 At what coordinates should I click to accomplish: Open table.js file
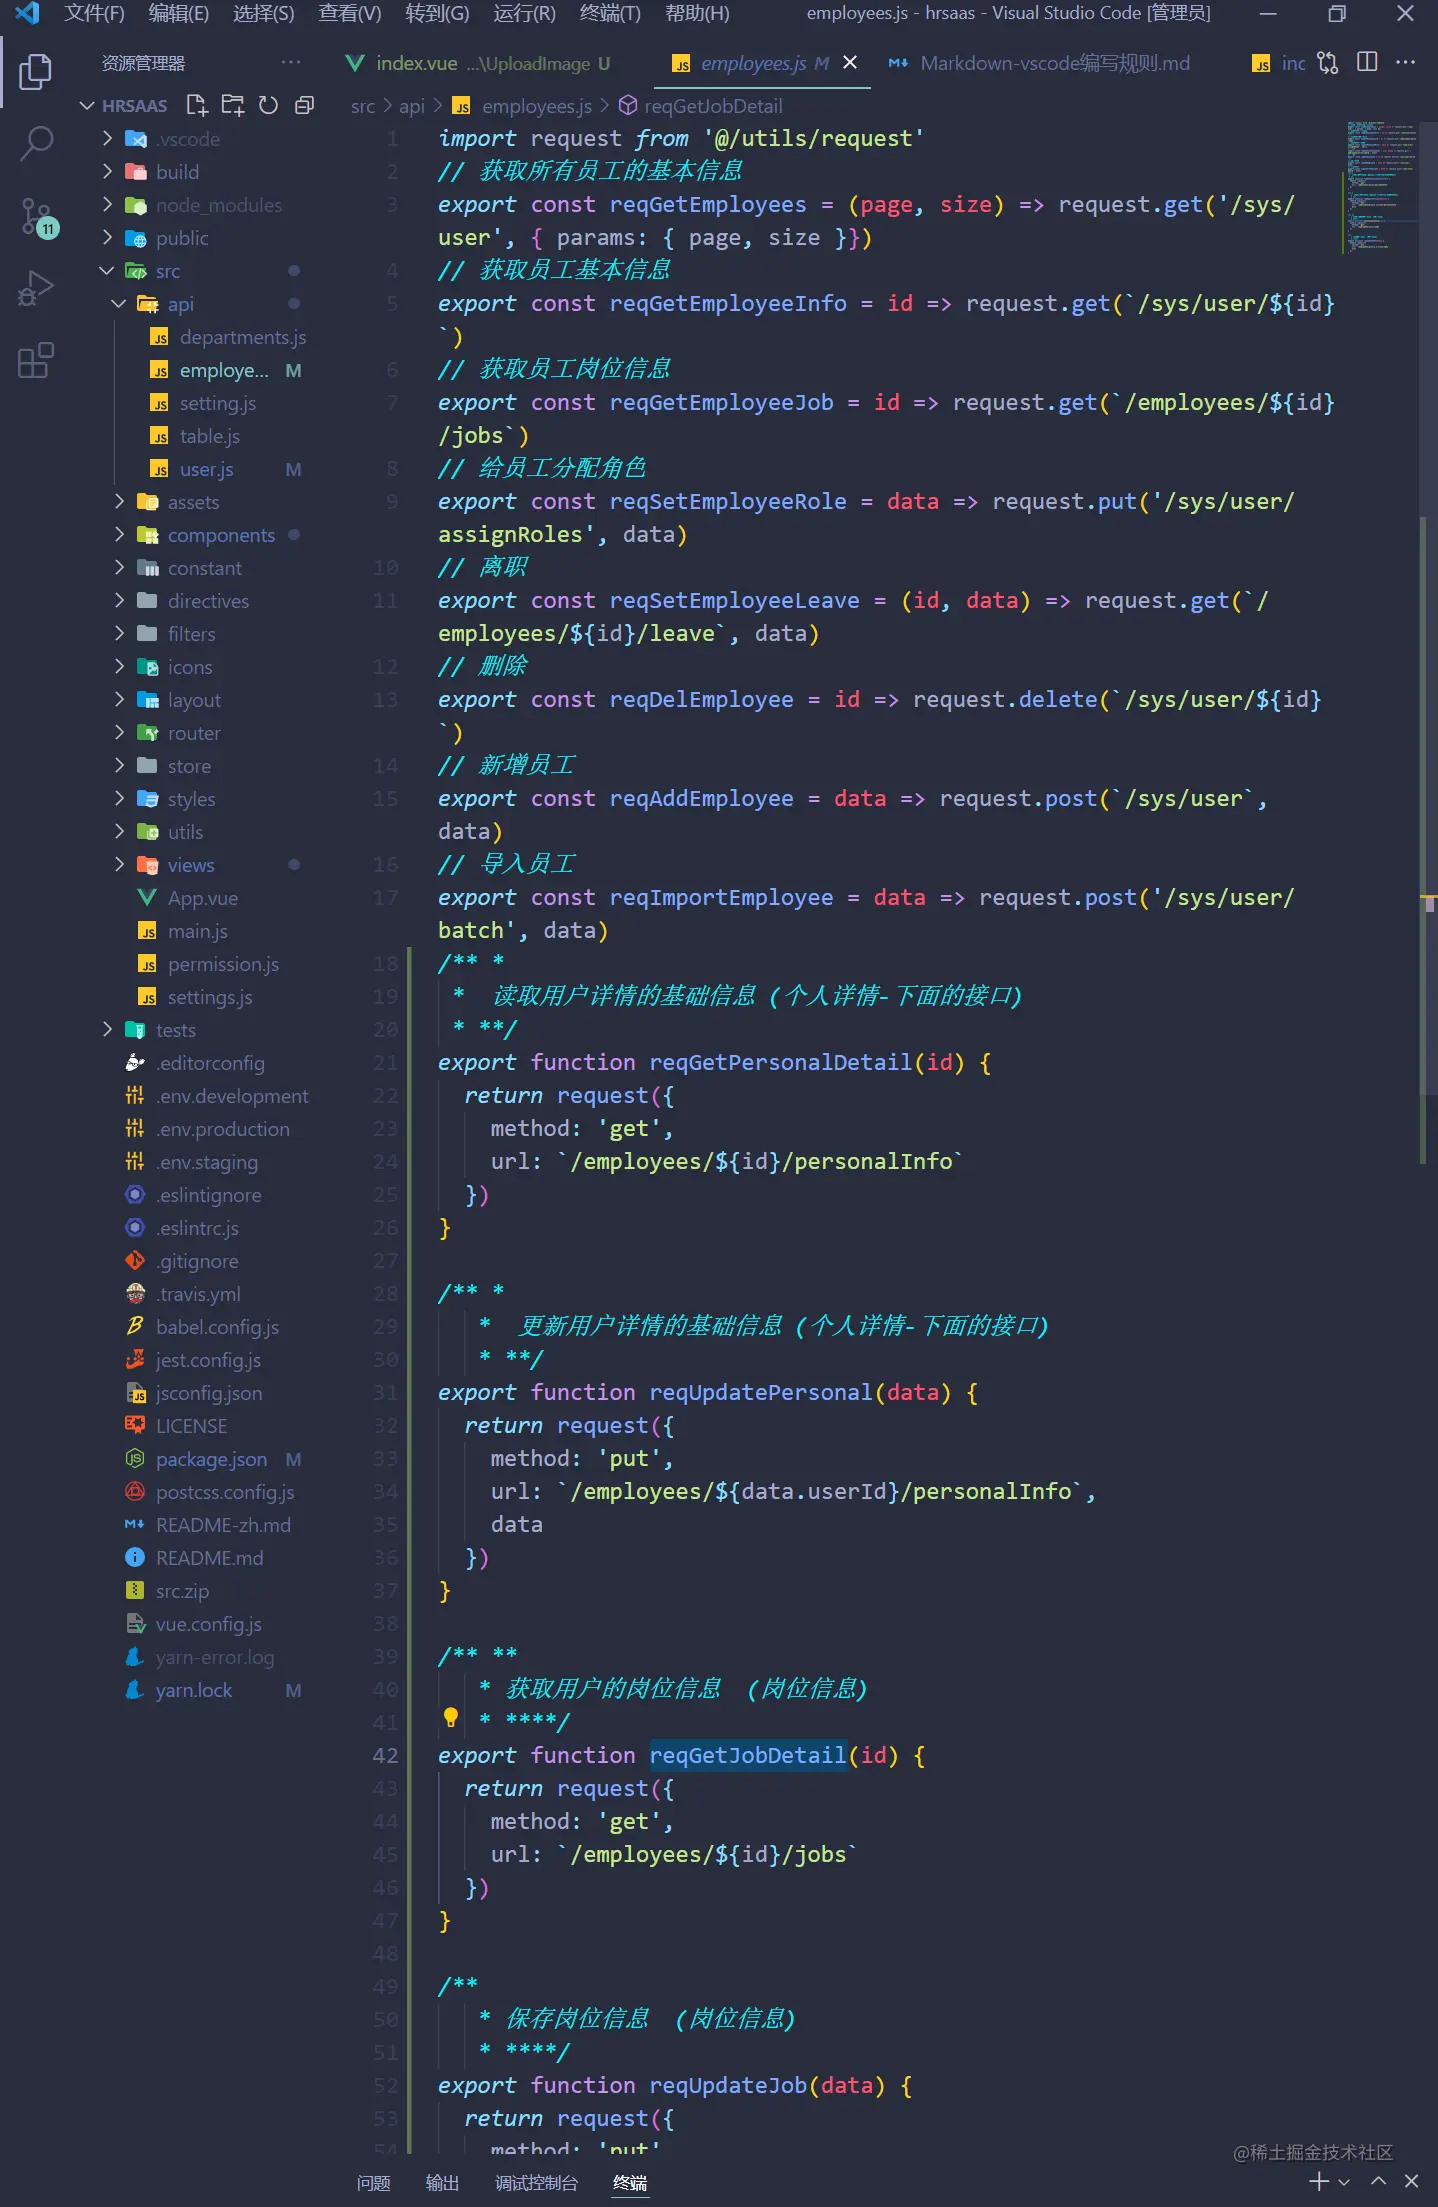tap(210, 436)
